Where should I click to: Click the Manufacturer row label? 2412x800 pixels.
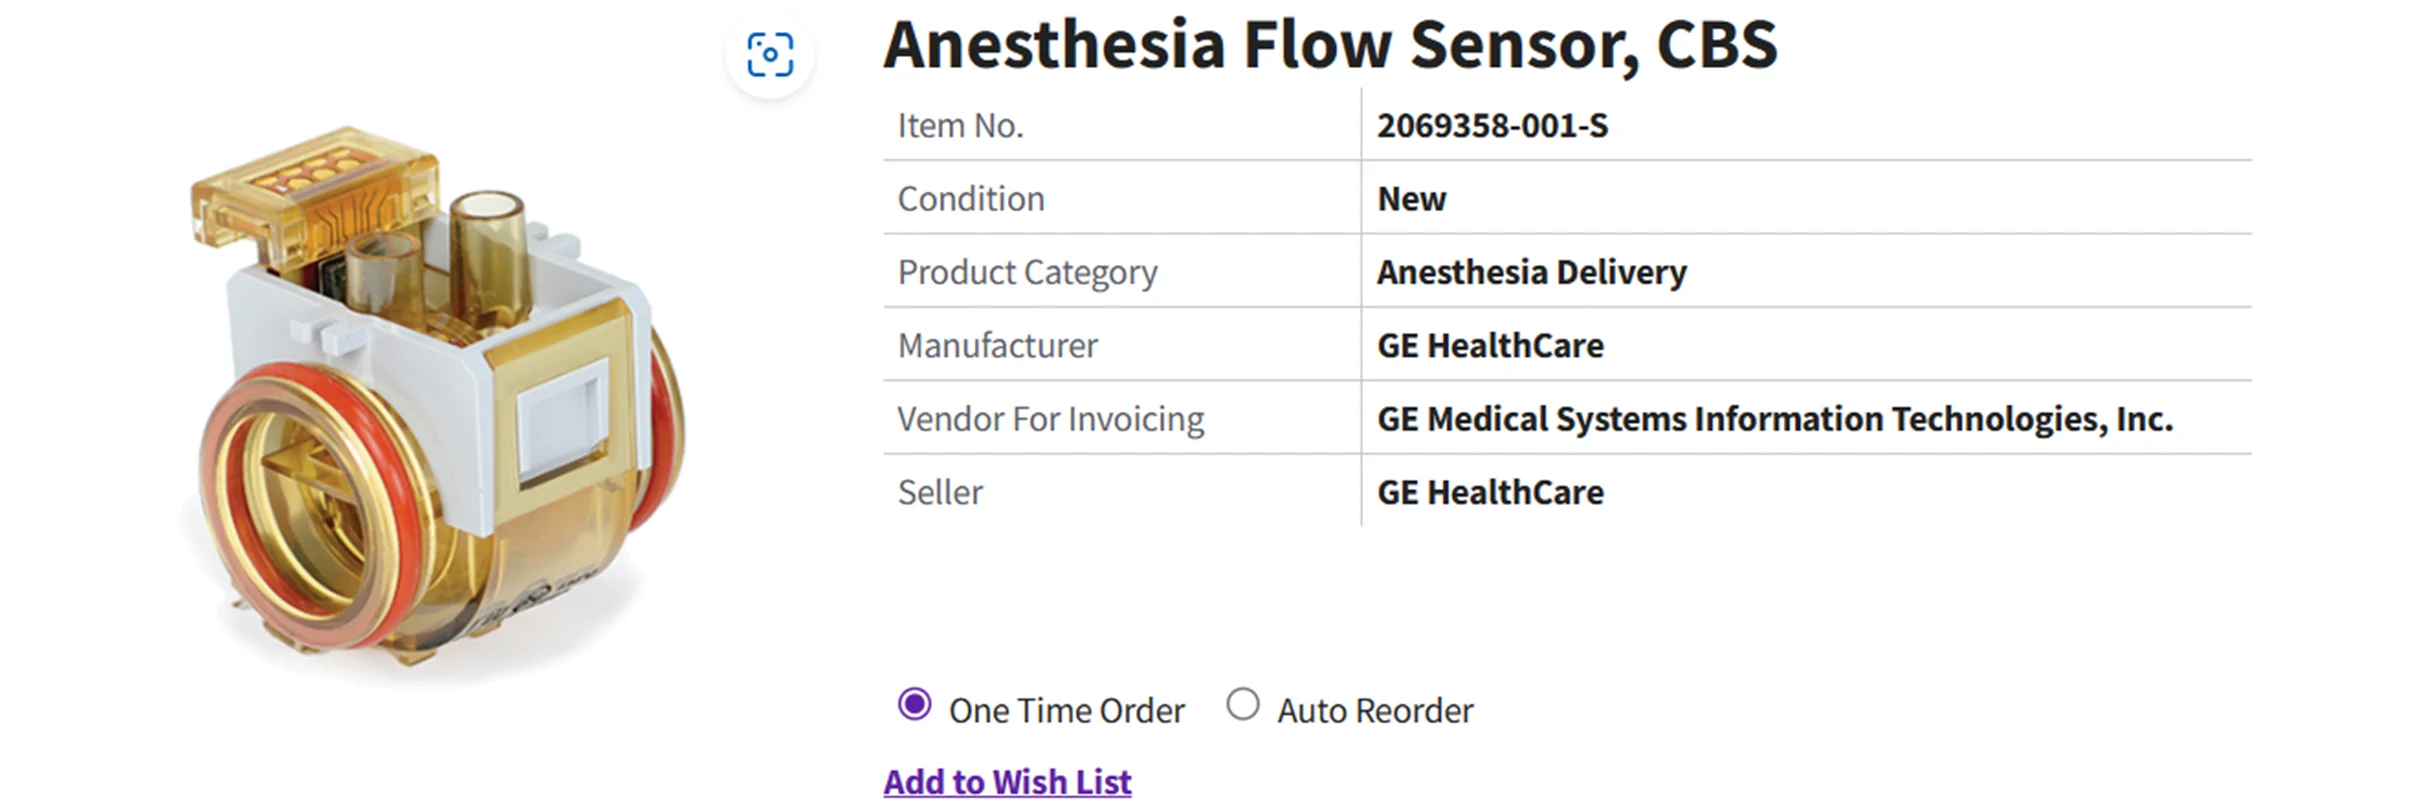tap(997, 346)
